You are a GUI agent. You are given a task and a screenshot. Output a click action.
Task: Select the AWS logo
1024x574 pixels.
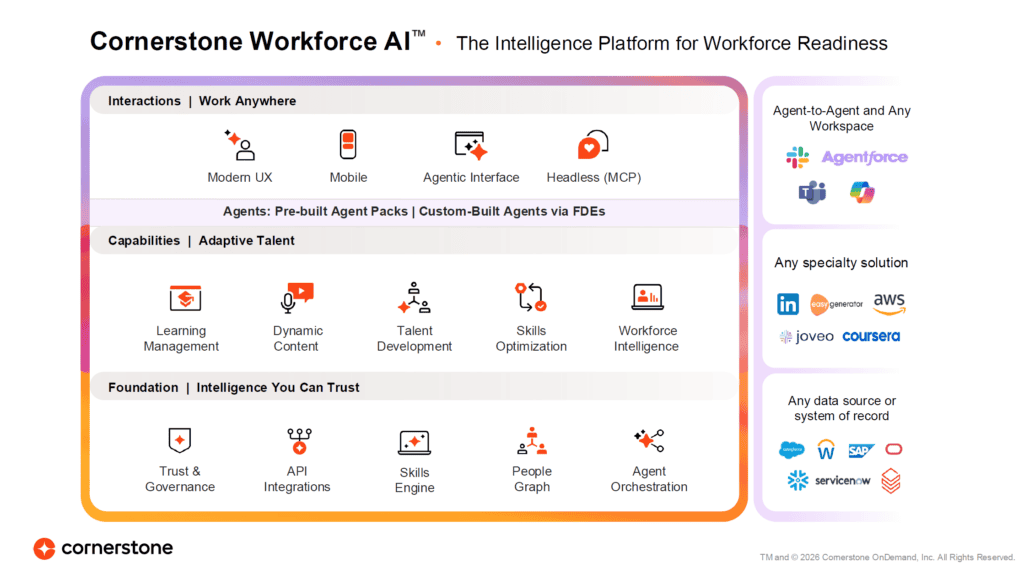tap(889, 303)
